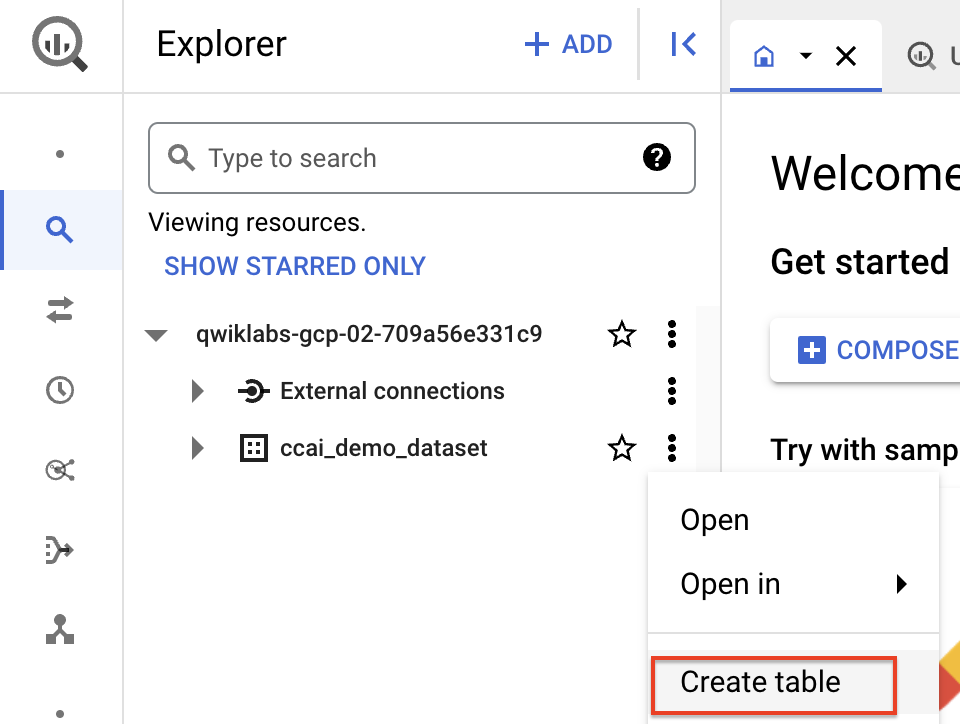Star the qwiklabs-gcp-02 project

[x=622, y=334]
